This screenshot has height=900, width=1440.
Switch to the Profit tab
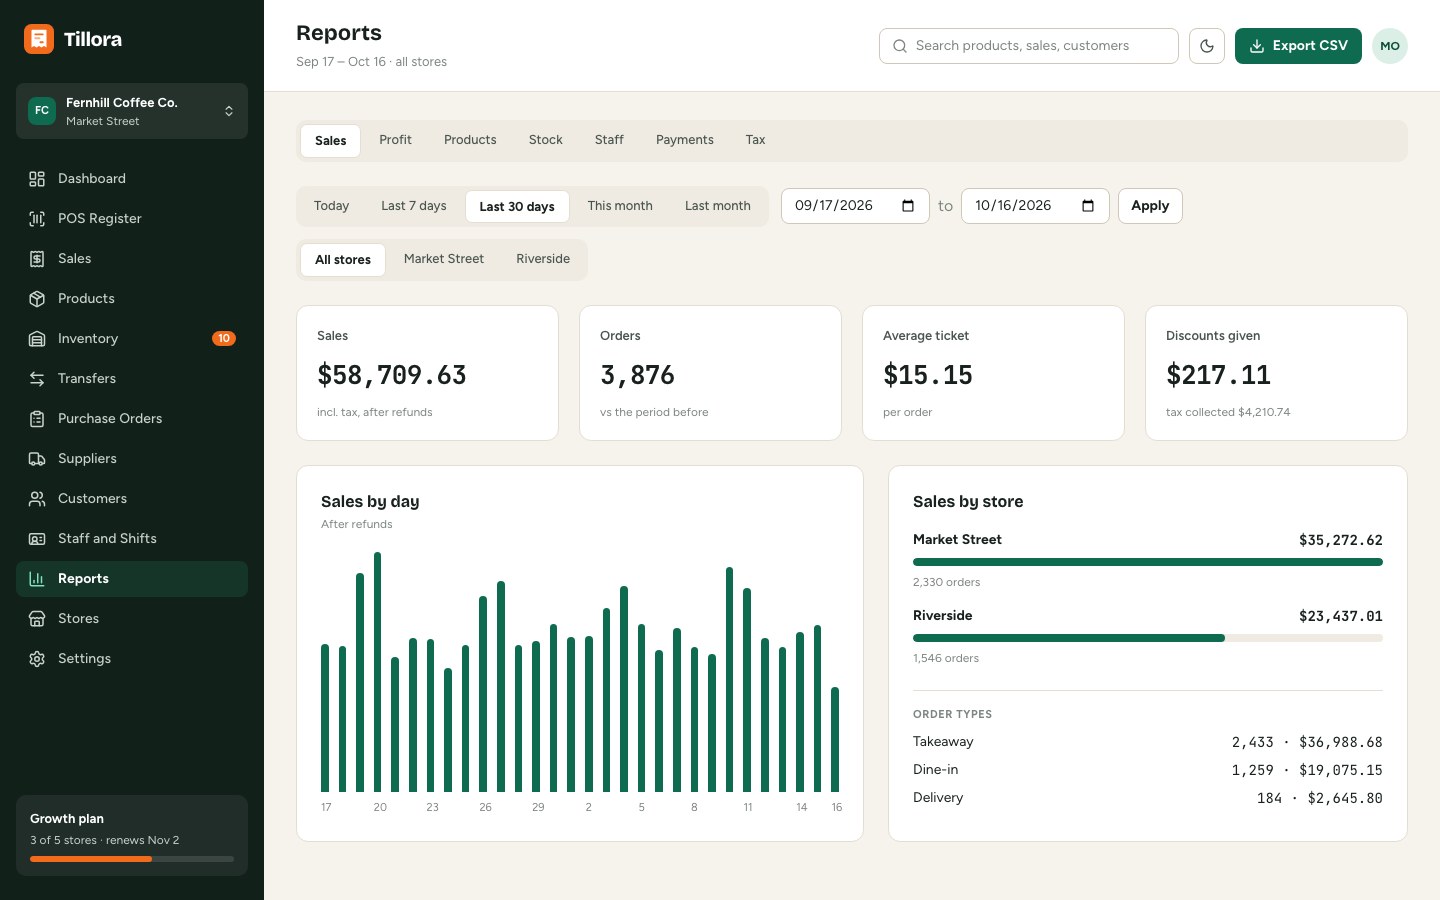(395, 140)
